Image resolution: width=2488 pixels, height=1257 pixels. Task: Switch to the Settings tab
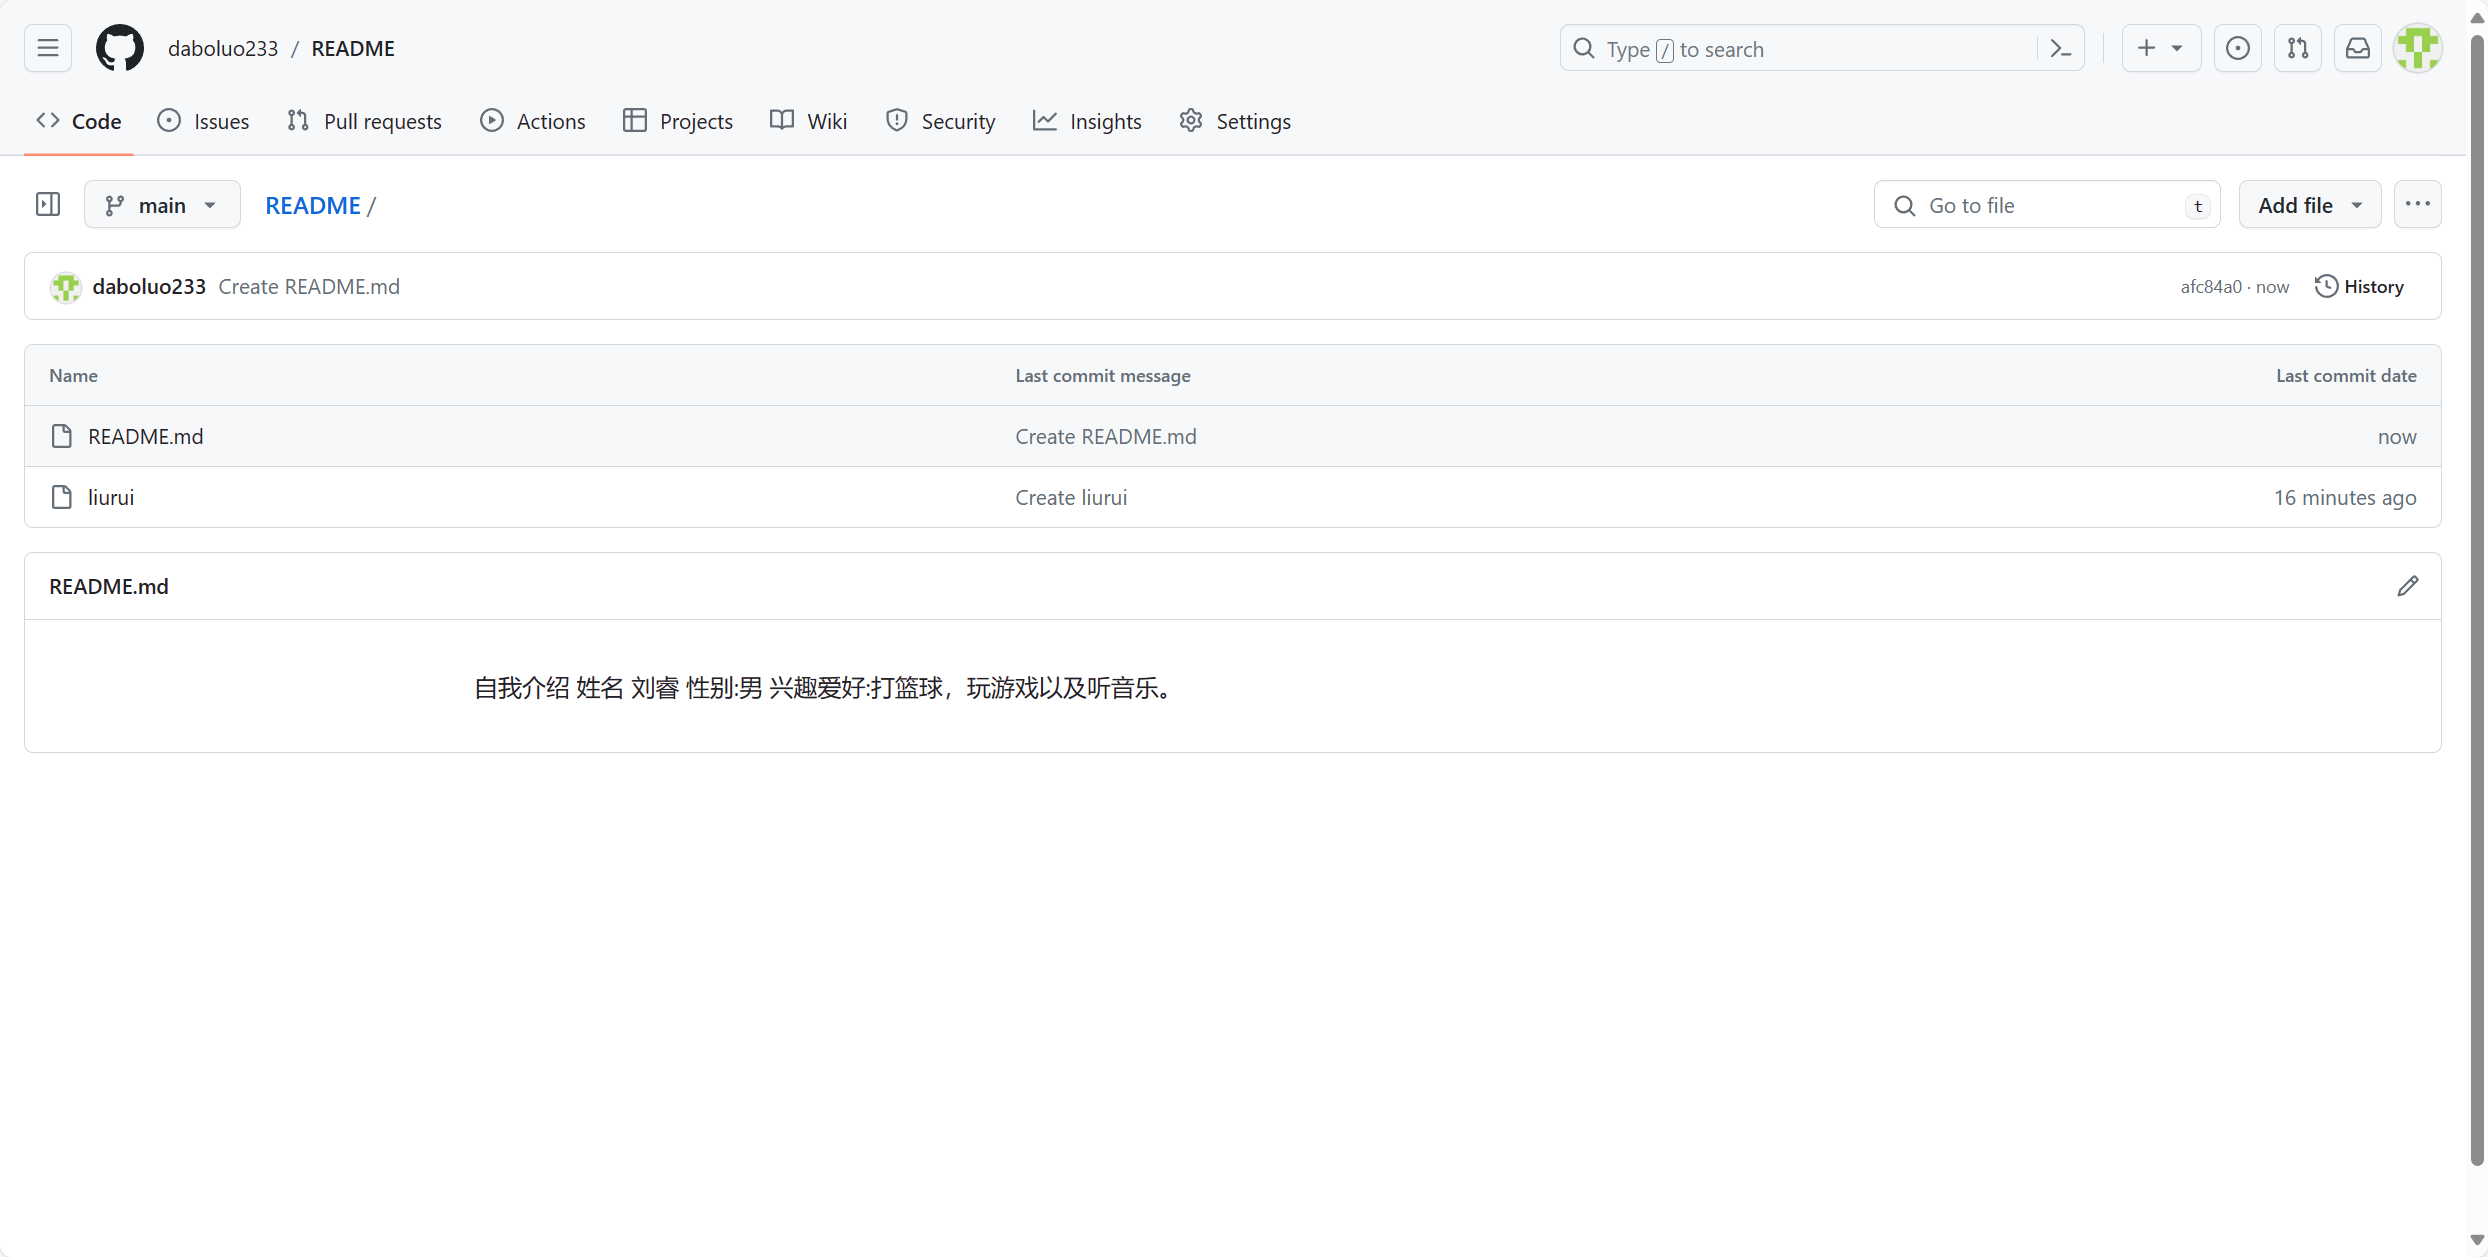click(1235, 121)
